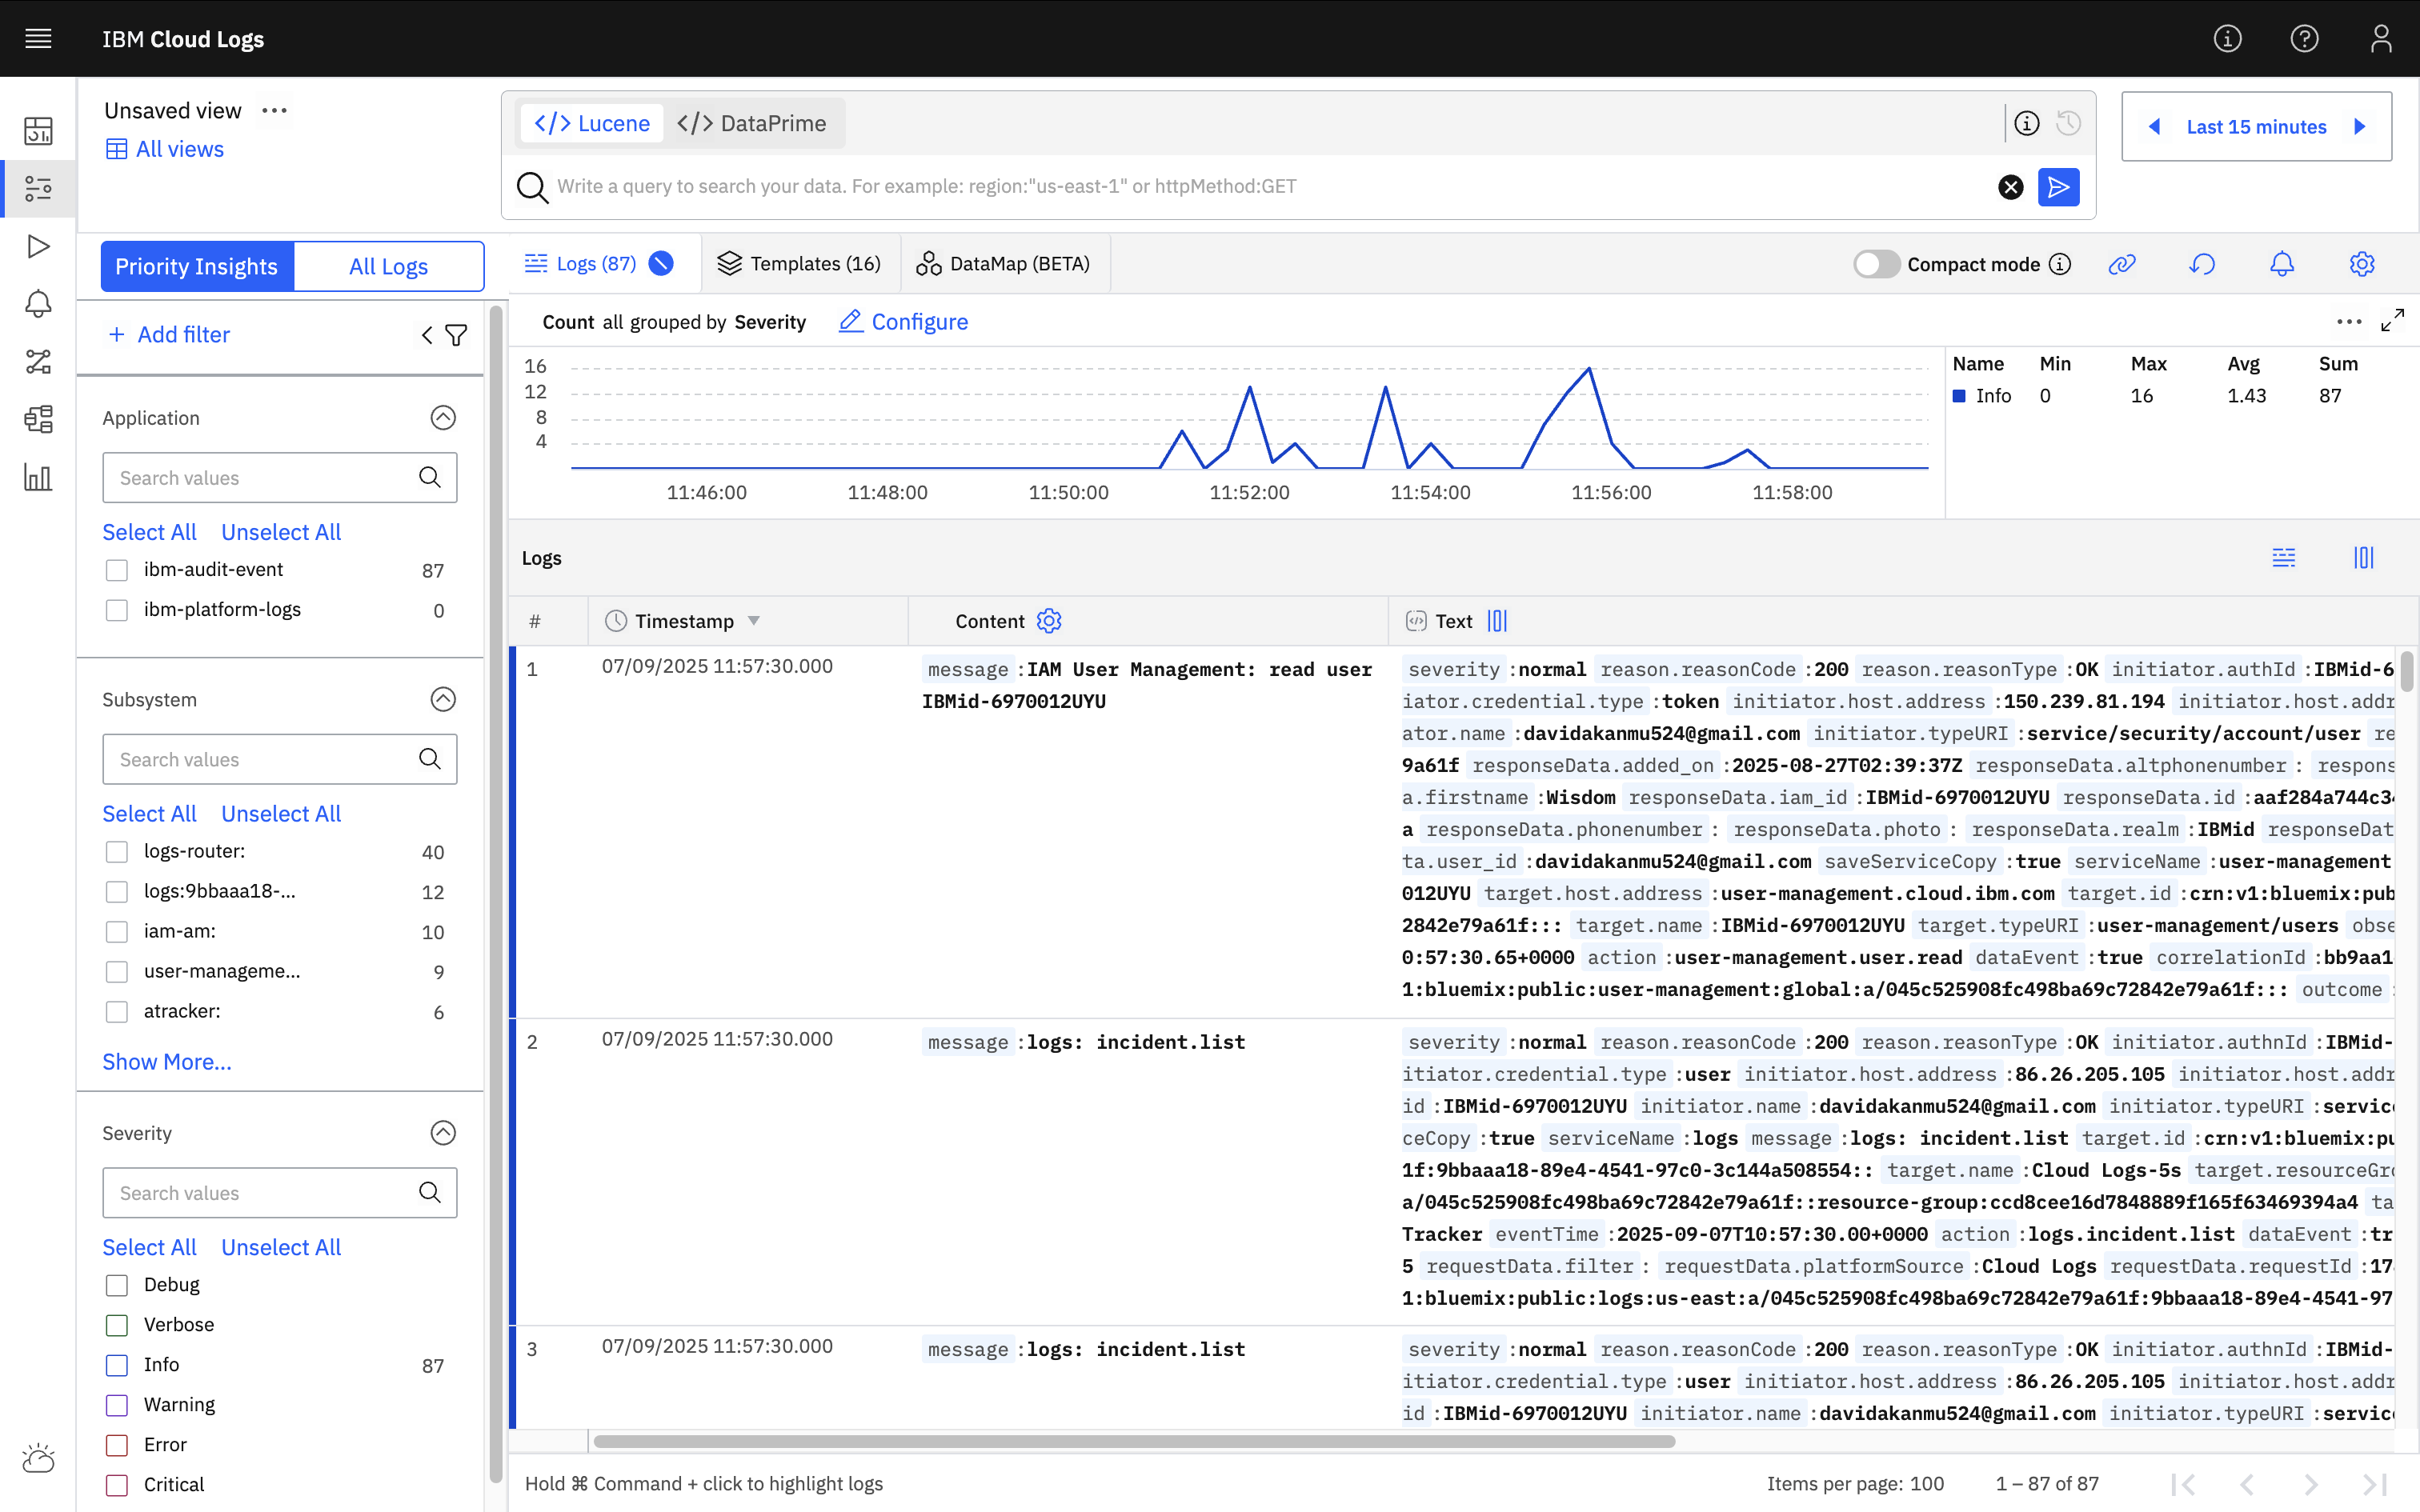Viewport: 2420px width, 1512px height.
Task: Open the Dashboards icon in the left sidebar
Action: [38, 130]
